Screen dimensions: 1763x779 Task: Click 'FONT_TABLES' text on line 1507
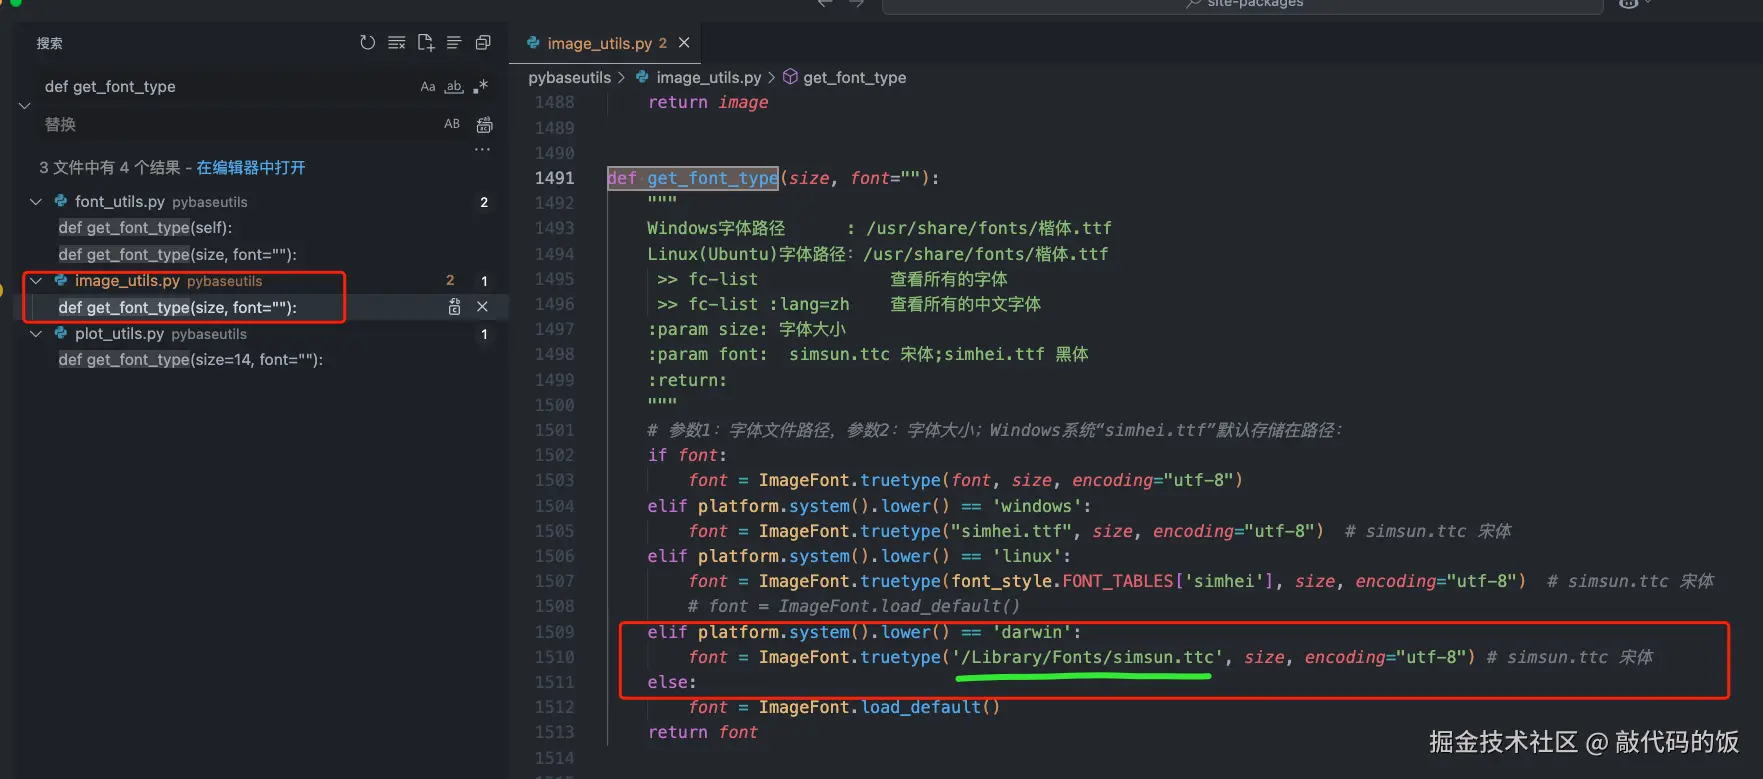tap(1117, 581)
